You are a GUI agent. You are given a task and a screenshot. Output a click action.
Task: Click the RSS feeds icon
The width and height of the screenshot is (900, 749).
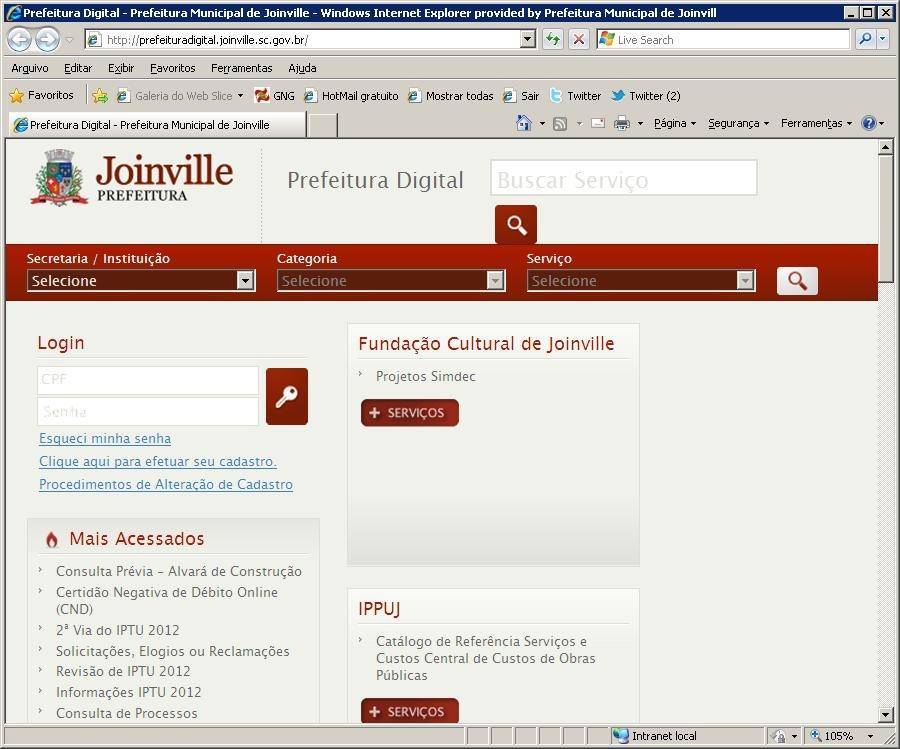pos(560,123)
